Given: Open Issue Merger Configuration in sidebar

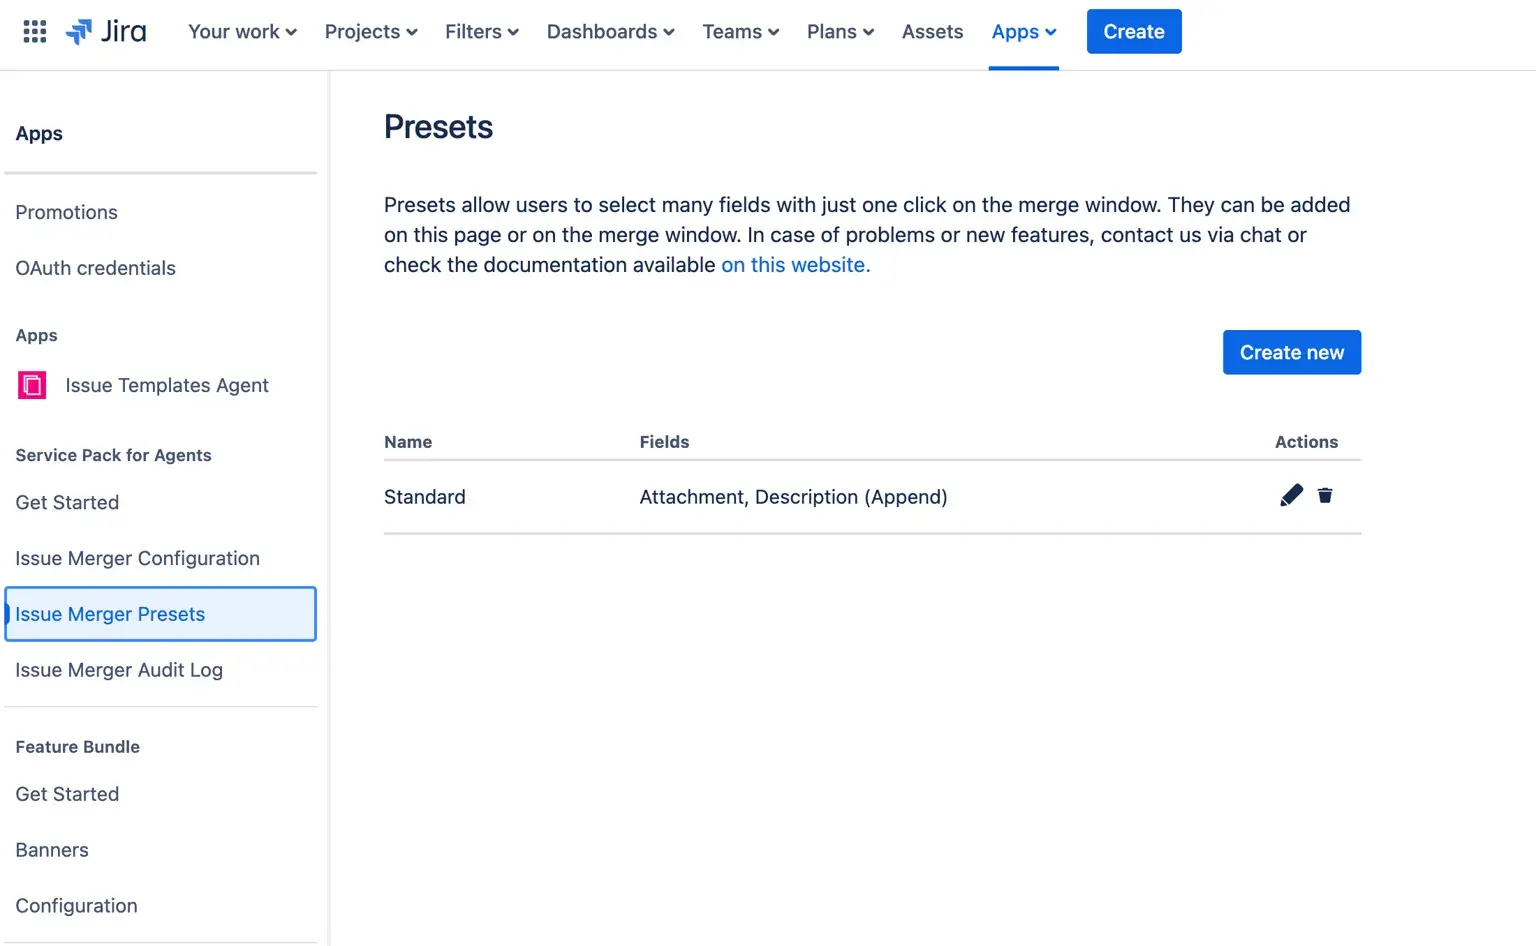Looking at the screenshot, I should 137,558.
